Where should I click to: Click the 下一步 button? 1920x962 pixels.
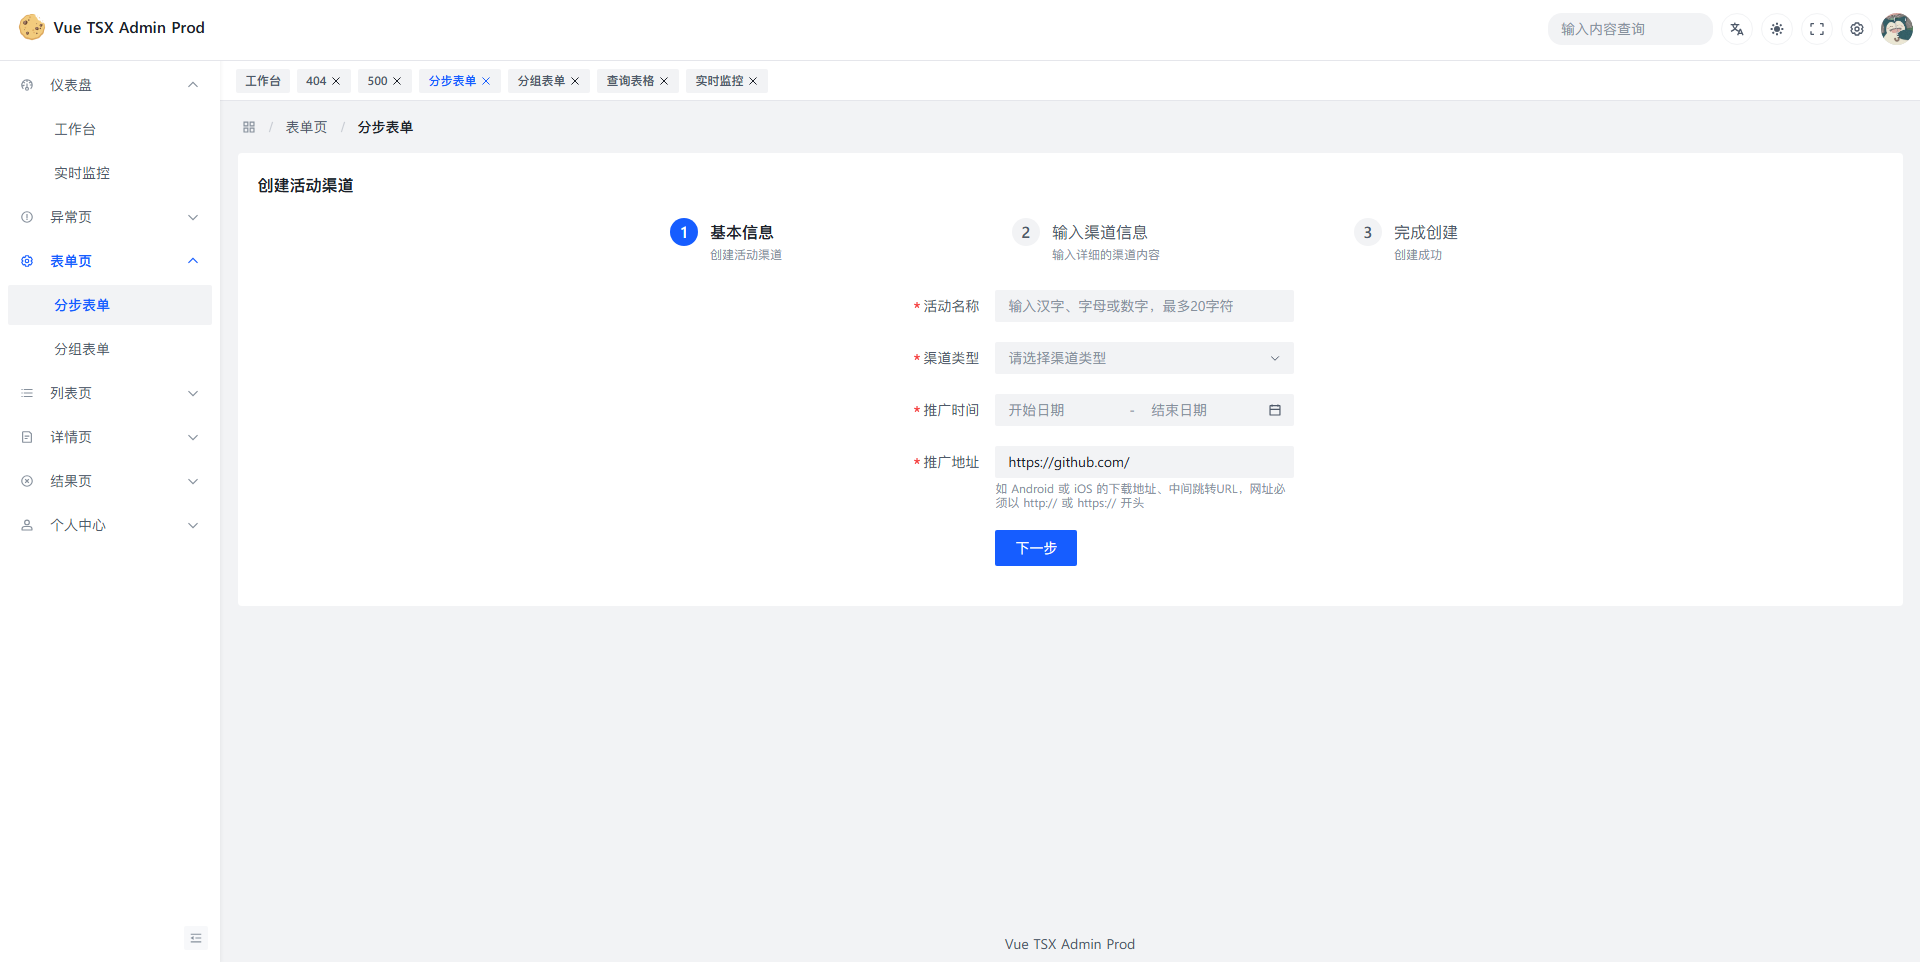[1035, 548]
